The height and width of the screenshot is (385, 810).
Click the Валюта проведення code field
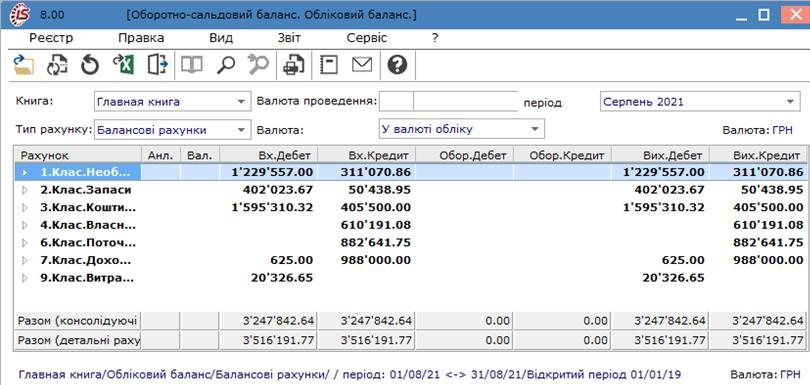[x=396, y=101]
